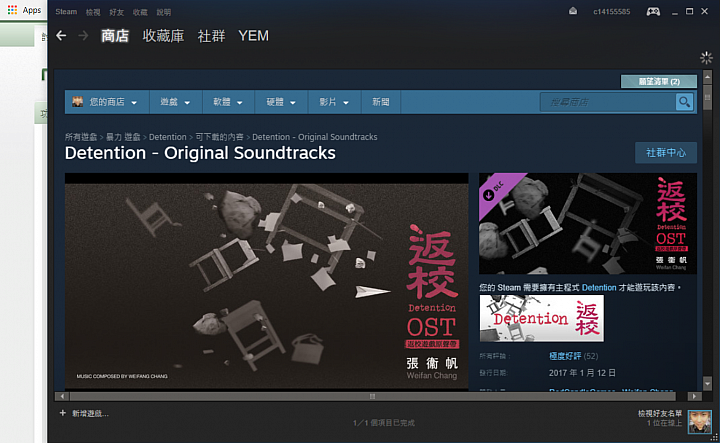Click Detention breadcrumb link
The height and width of the screenshot is (443, 720).
tap(168, 137)
